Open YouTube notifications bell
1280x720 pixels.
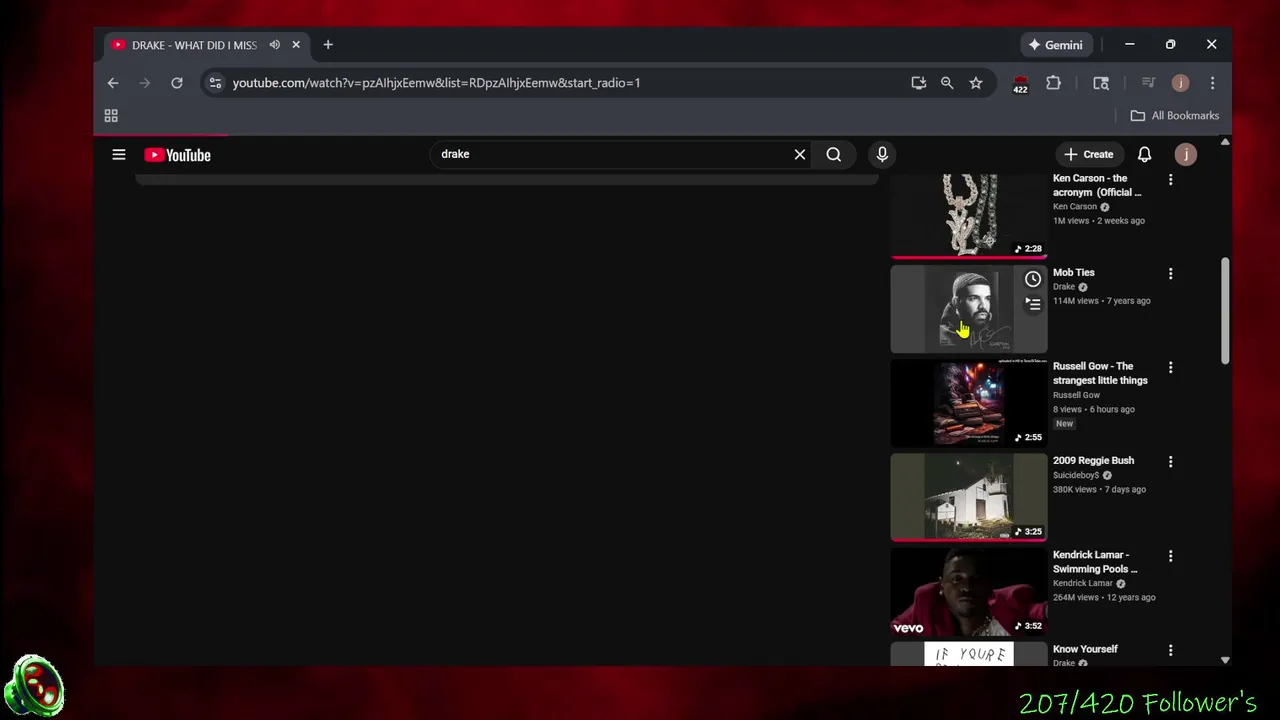click(x=1144, y=154)
